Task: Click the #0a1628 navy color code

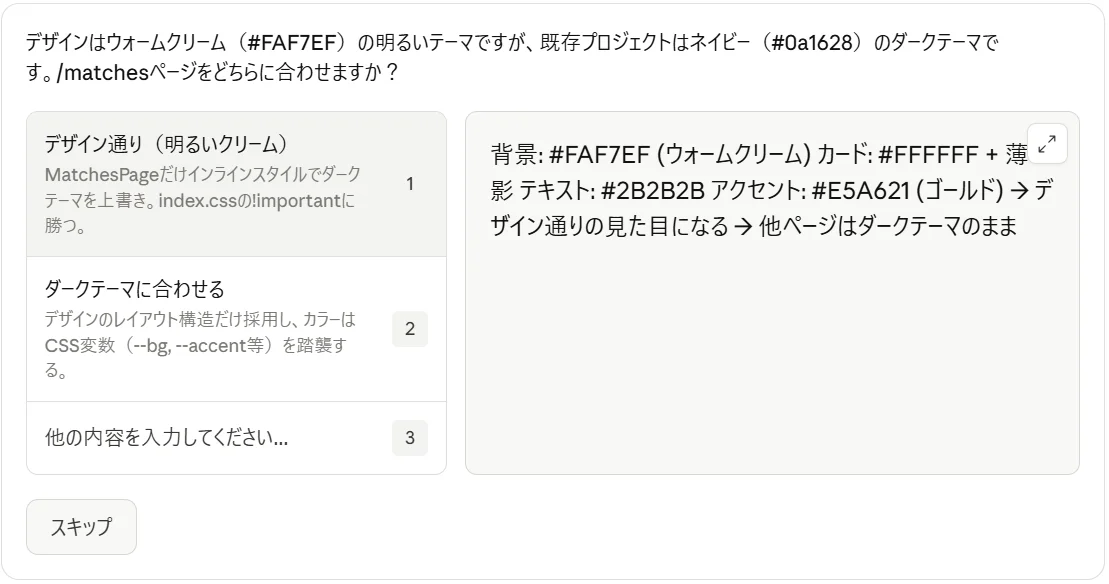Action: coord(810,42)
